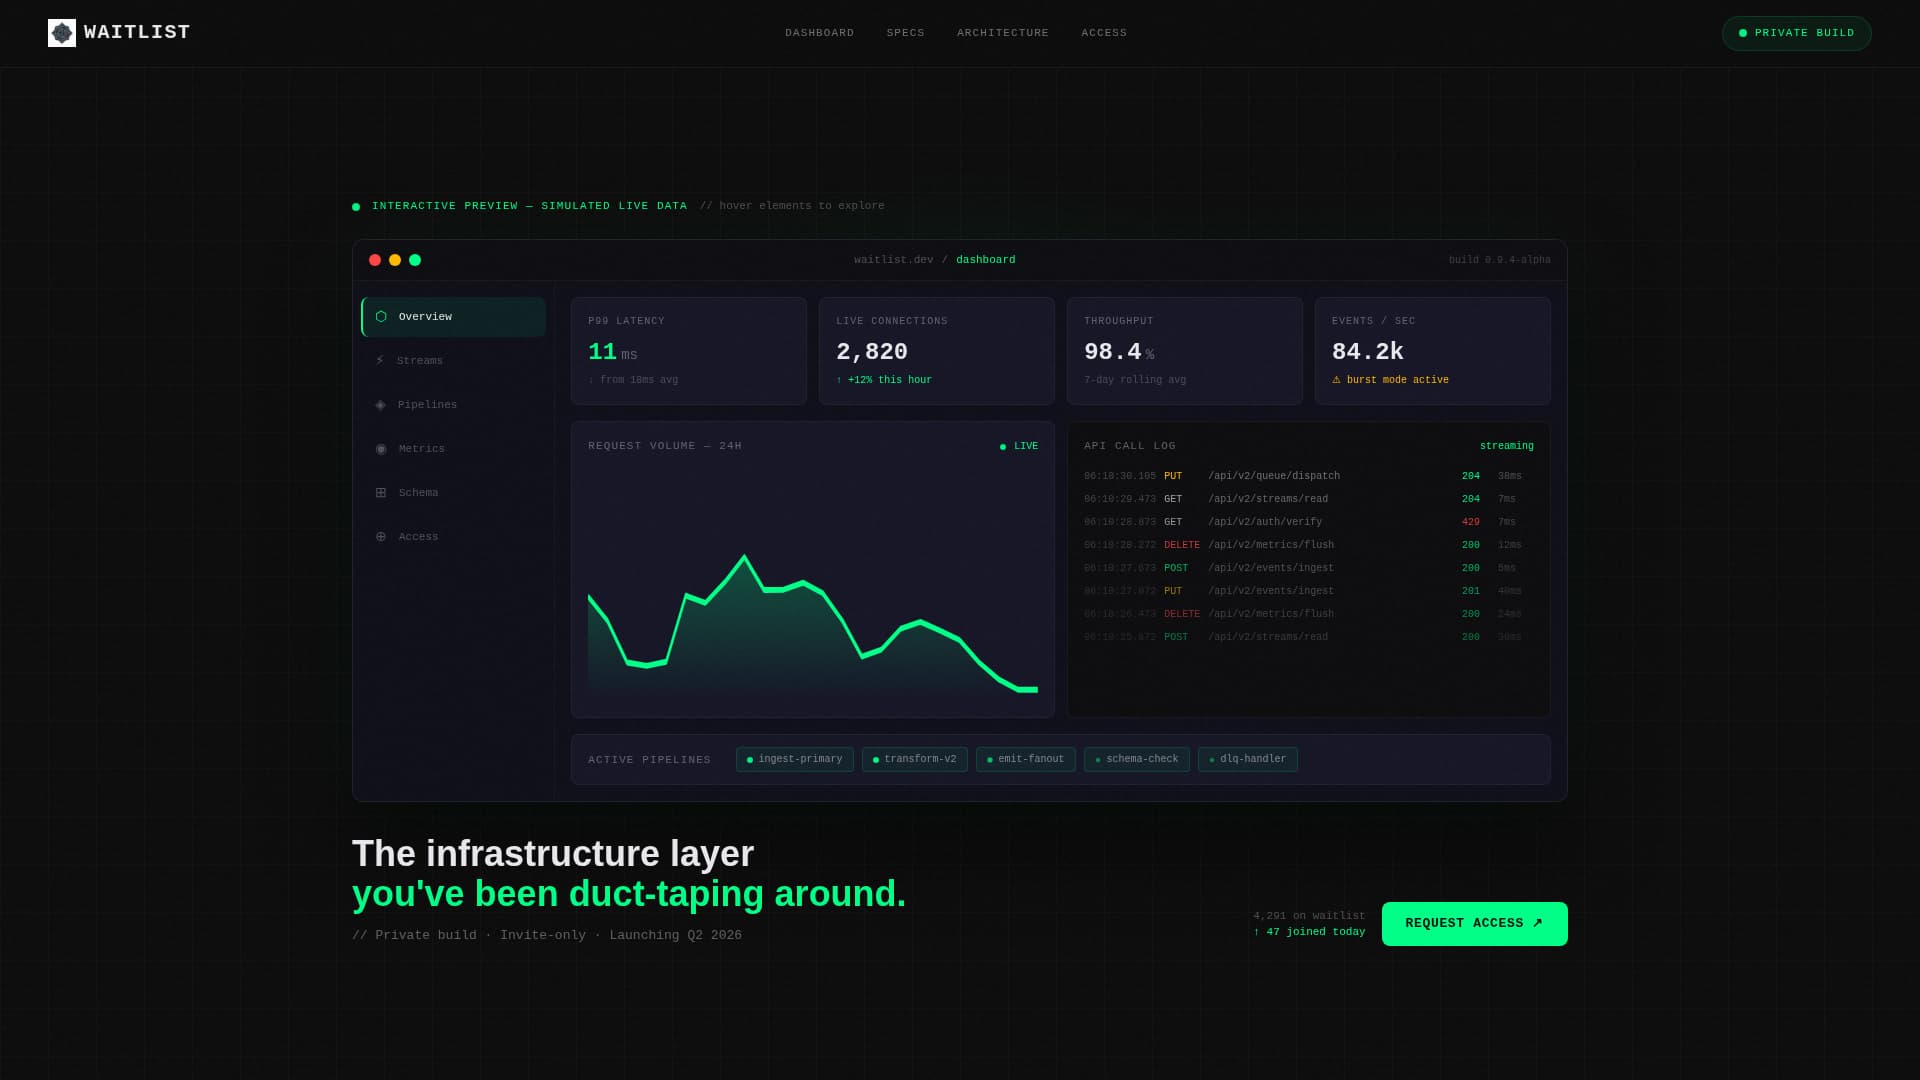Click the POST /api/v2/events/ingest log entry
This screenshot has height=1080, width=1920.
[1308, 569]
